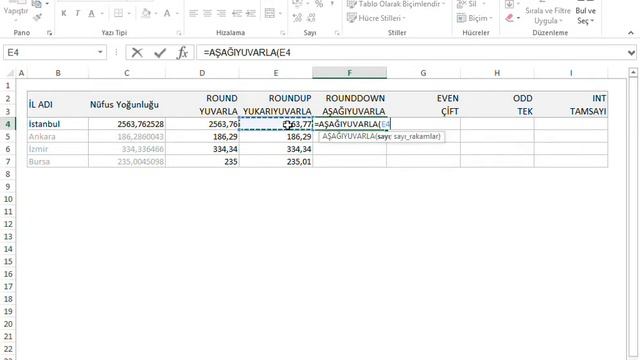
Task: Select row 10 header
Action: pos(8,199)
